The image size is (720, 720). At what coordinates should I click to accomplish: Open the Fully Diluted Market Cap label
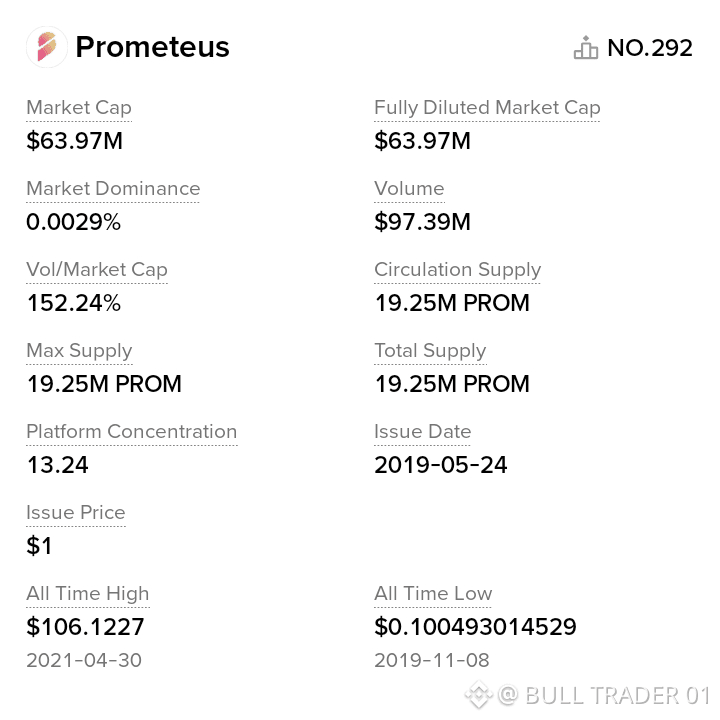click(x=487, y=107)
